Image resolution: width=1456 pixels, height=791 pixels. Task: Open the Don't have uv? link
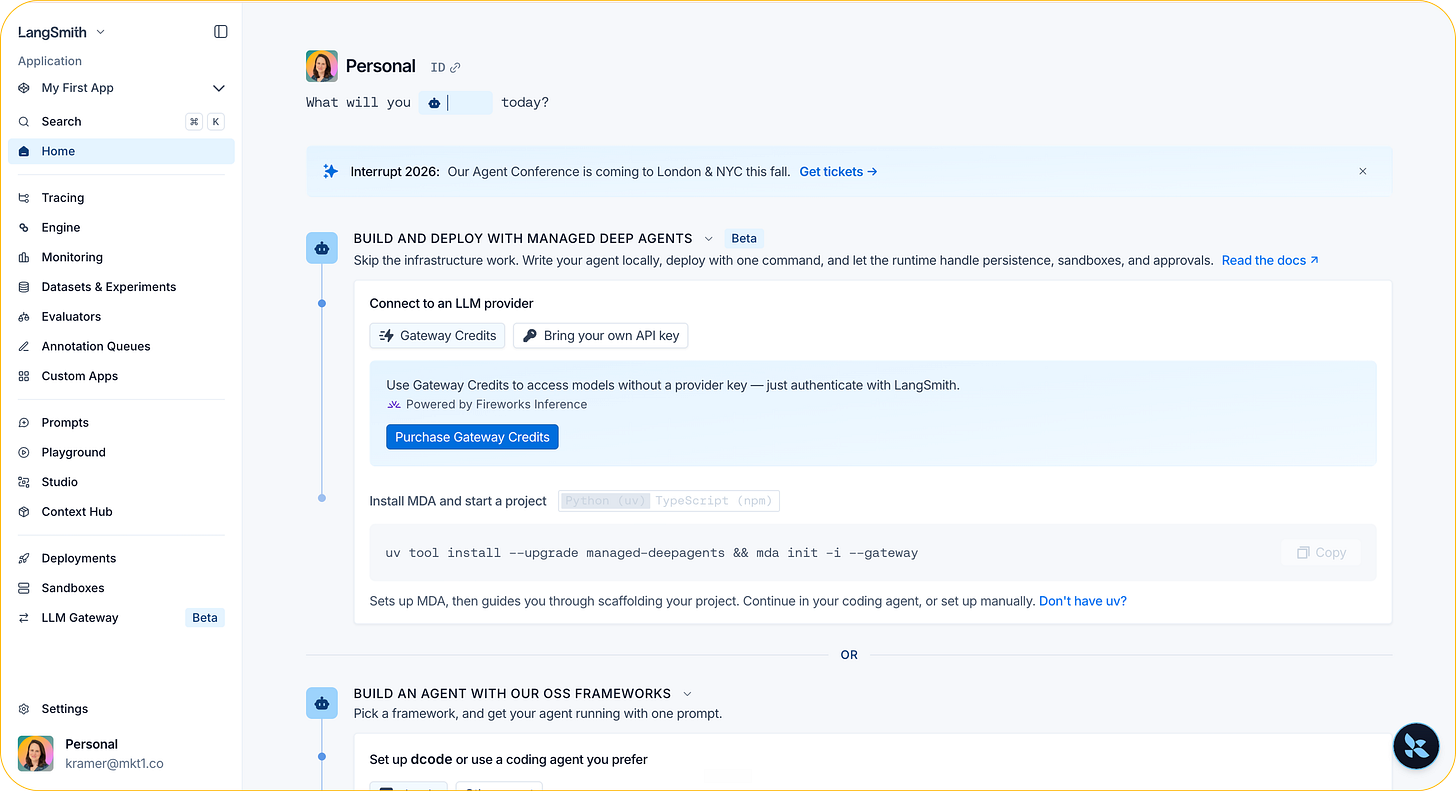click(x=1083, y=601)
